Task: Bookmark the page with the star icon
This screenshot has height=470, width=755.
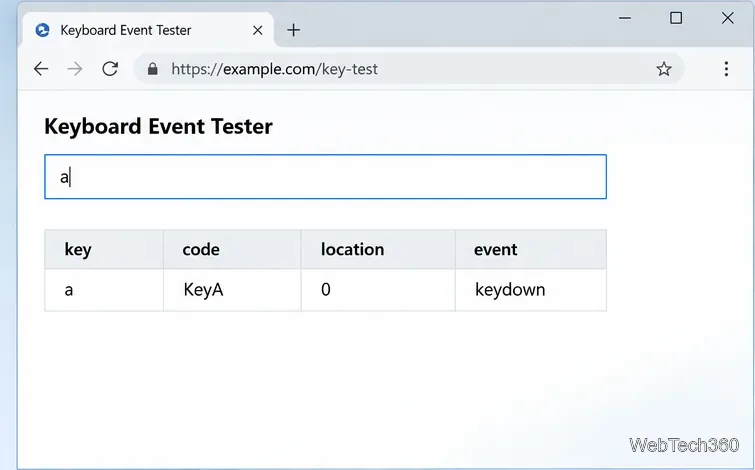Action: pos(664,69)
